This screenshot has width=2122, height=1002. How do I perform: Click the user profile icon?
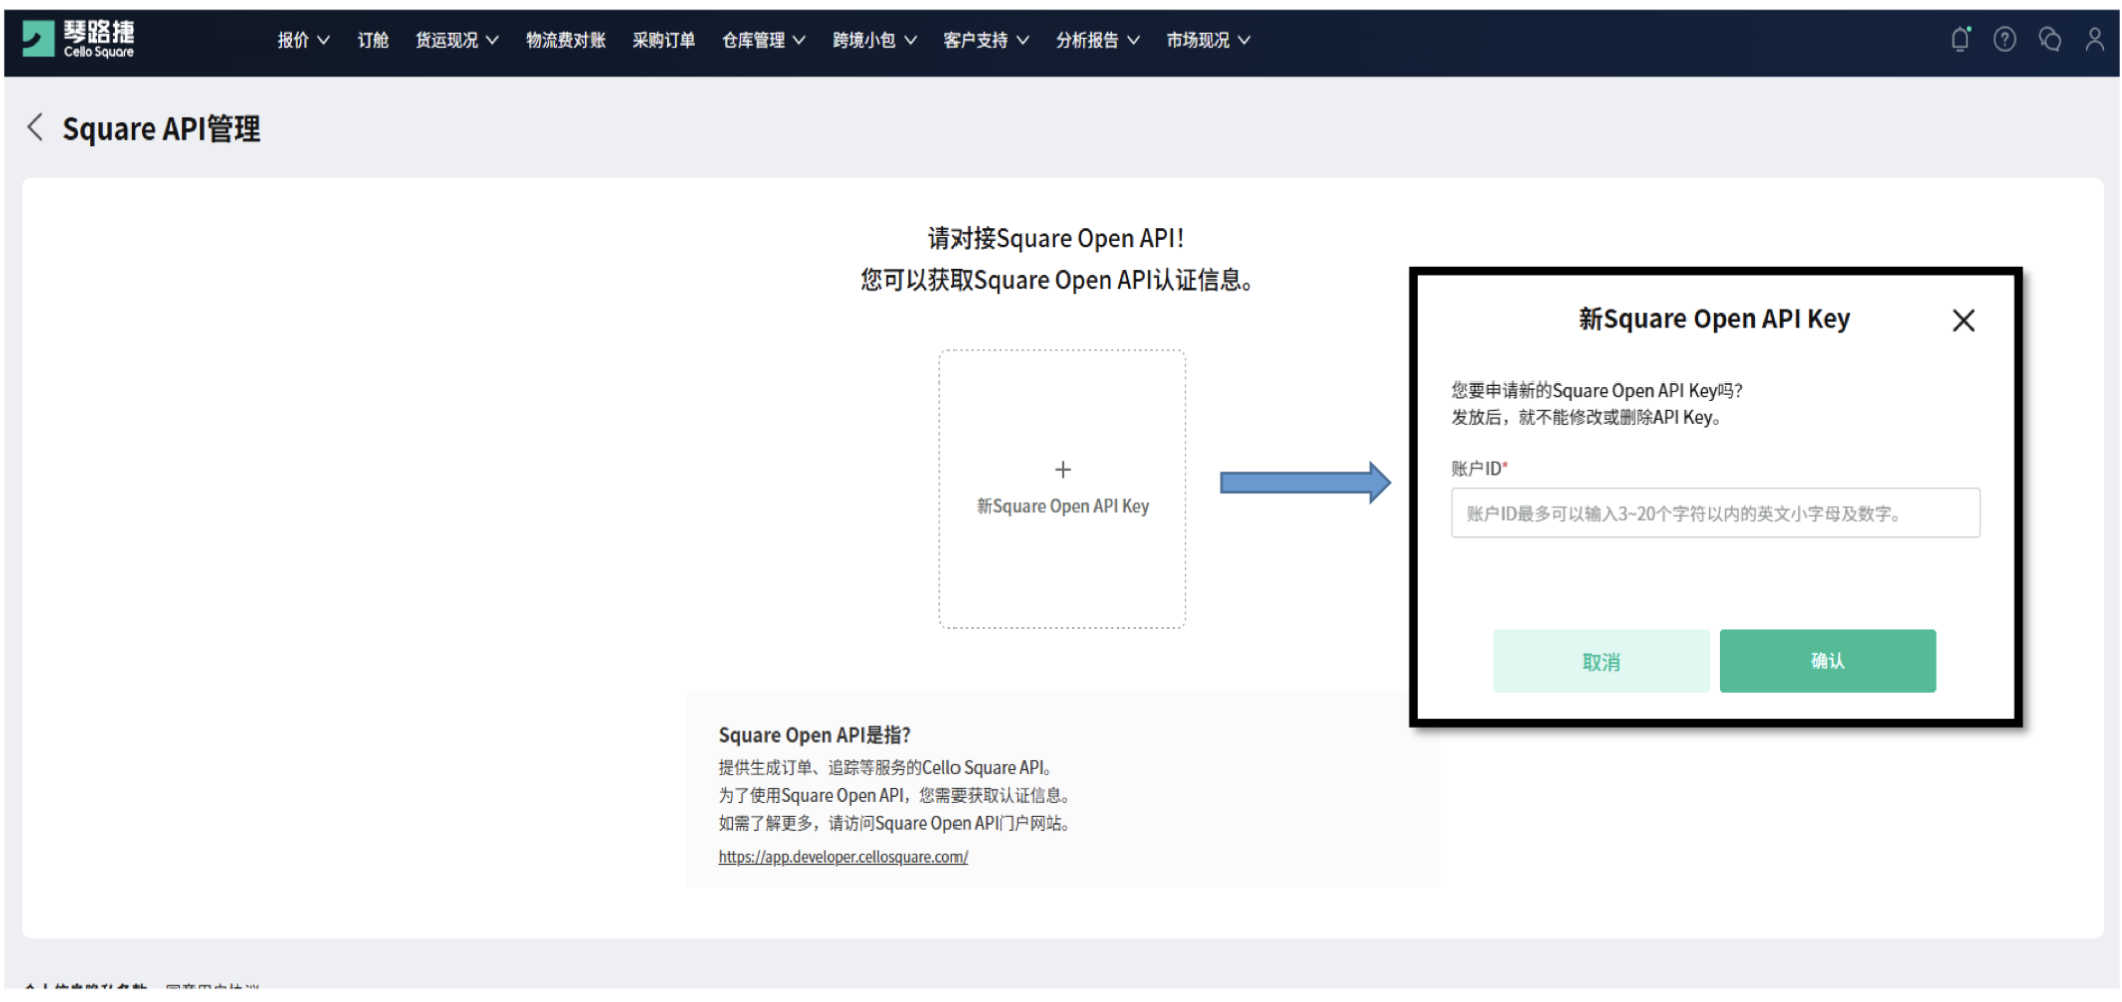point(2095,38)
